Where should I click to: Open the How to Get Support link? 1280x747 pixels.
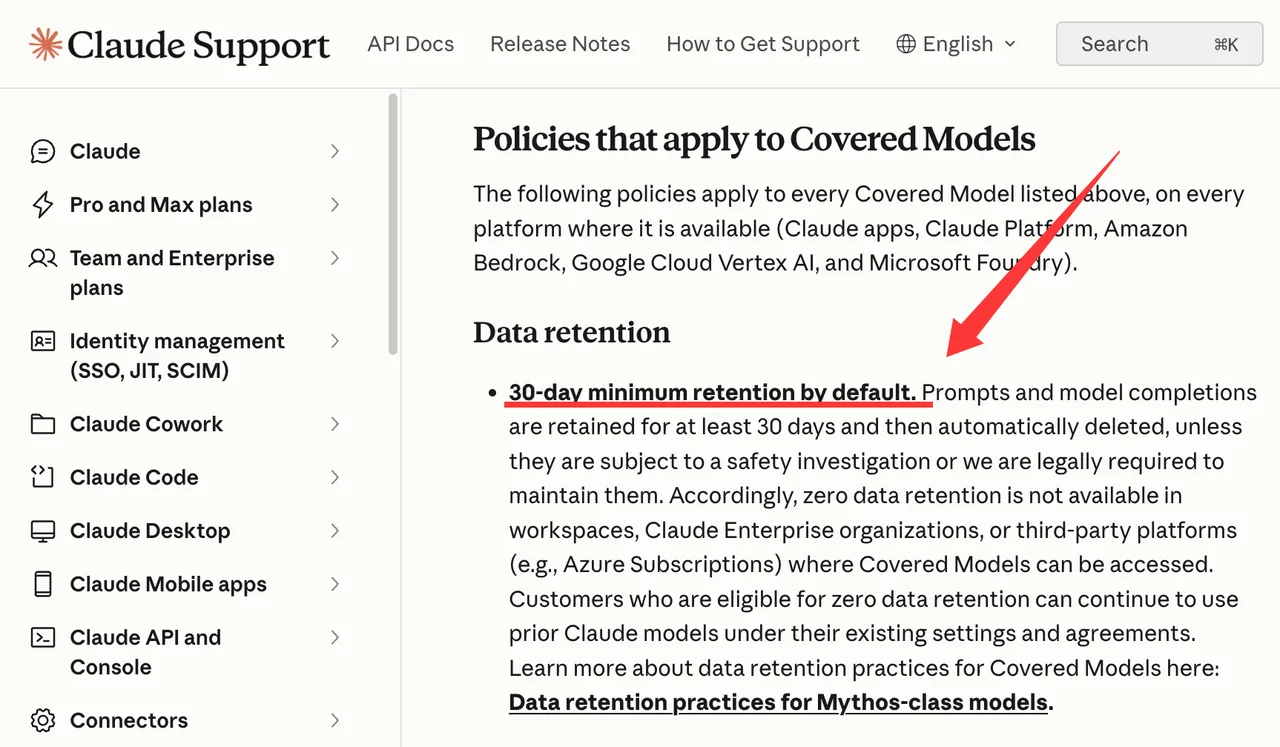763,44
